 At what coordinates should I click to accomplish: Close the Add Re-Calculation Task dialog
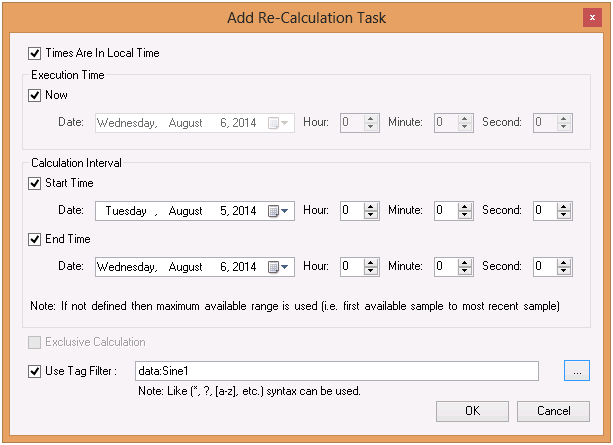click(592, 16)
